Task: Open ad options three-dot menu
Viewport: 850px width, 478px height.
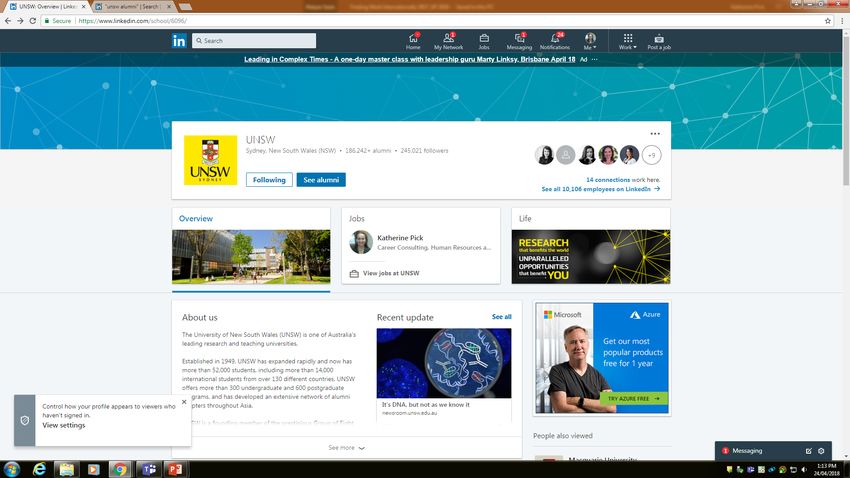Action: point(595,59)
